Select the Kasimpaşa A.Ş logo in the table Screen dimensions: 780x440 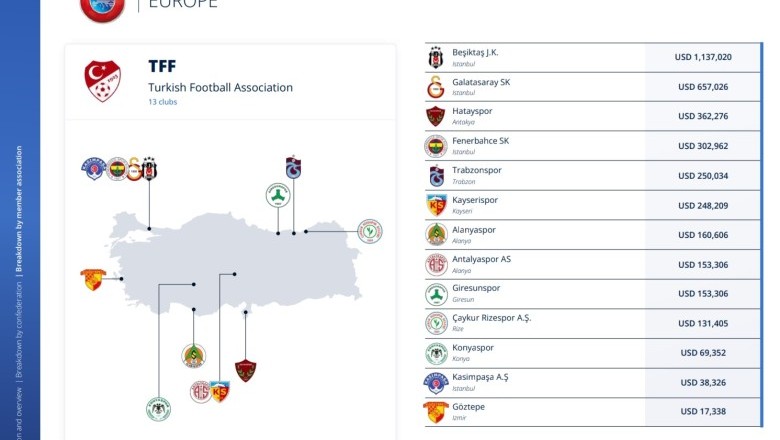tap(436, 383)
